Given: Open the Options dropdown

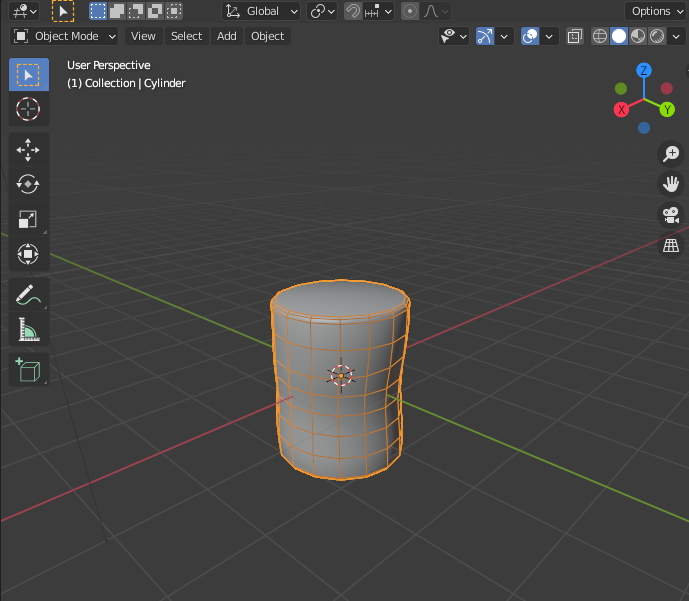Looking at the screenshot, I should (657, 11).
